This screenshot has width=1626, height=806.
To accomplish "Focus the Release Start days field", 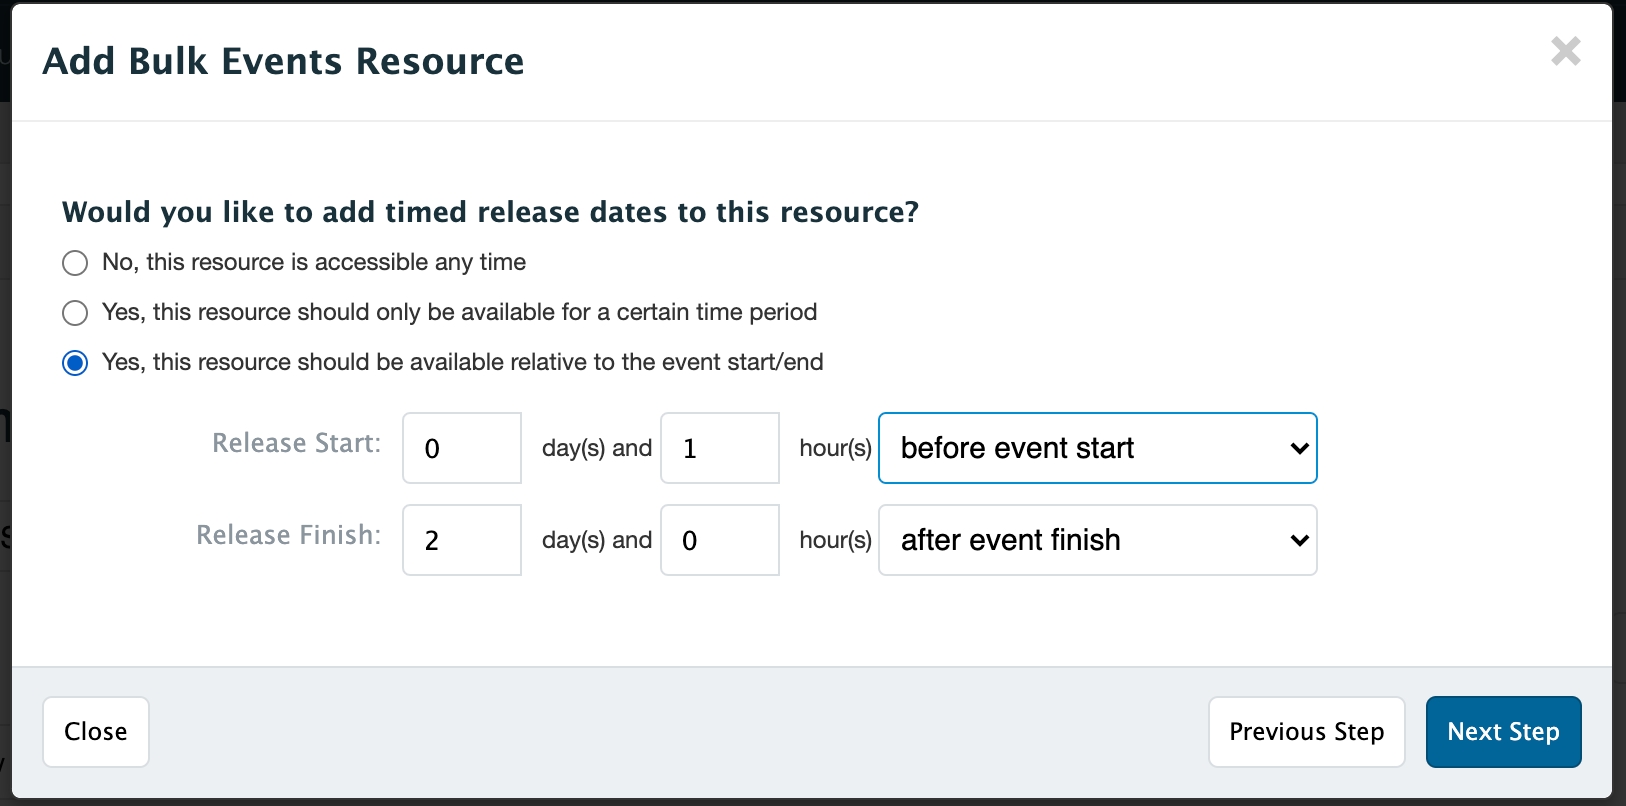I will tap(462, 448).
